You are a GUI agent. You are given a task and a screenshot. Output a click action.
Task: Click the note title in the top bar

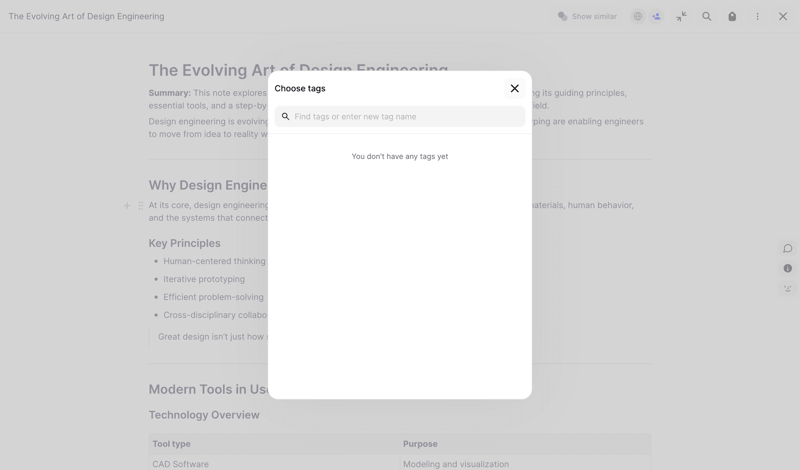(x=87, y=17)
